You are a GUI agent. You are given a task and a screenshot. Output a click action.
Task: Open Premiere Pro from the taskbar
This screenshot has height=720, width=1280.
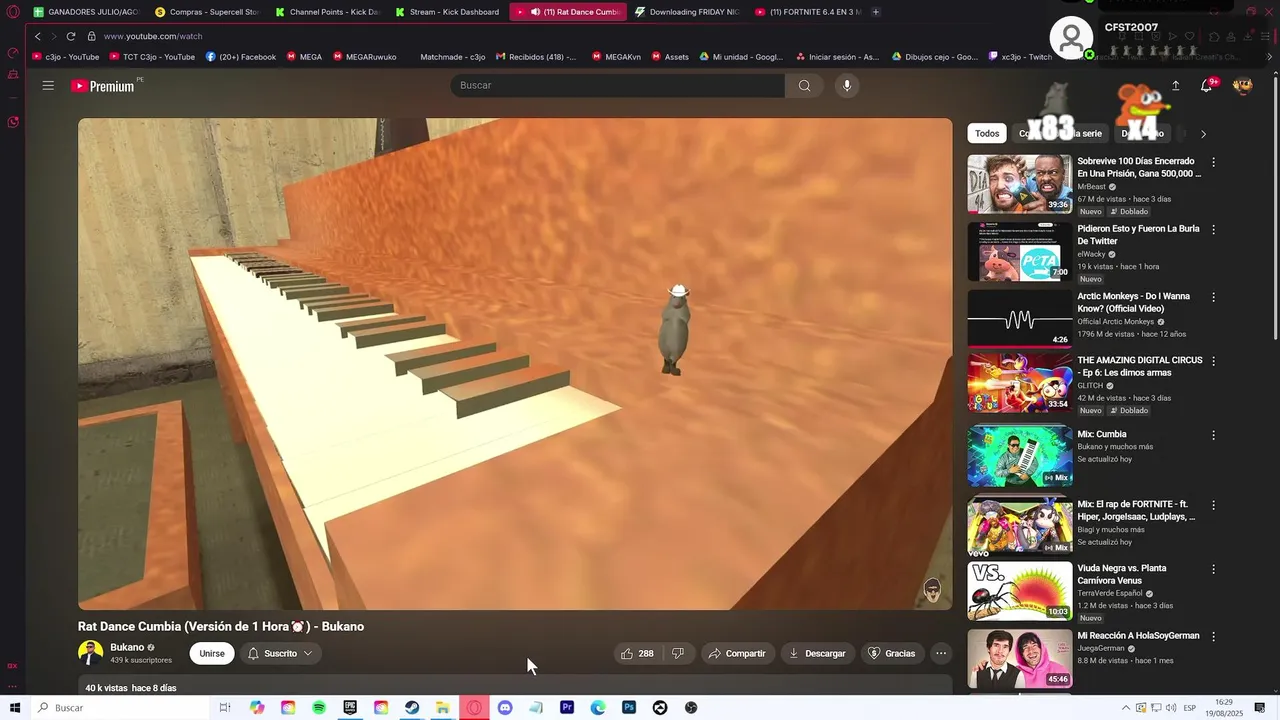point(567,708)
